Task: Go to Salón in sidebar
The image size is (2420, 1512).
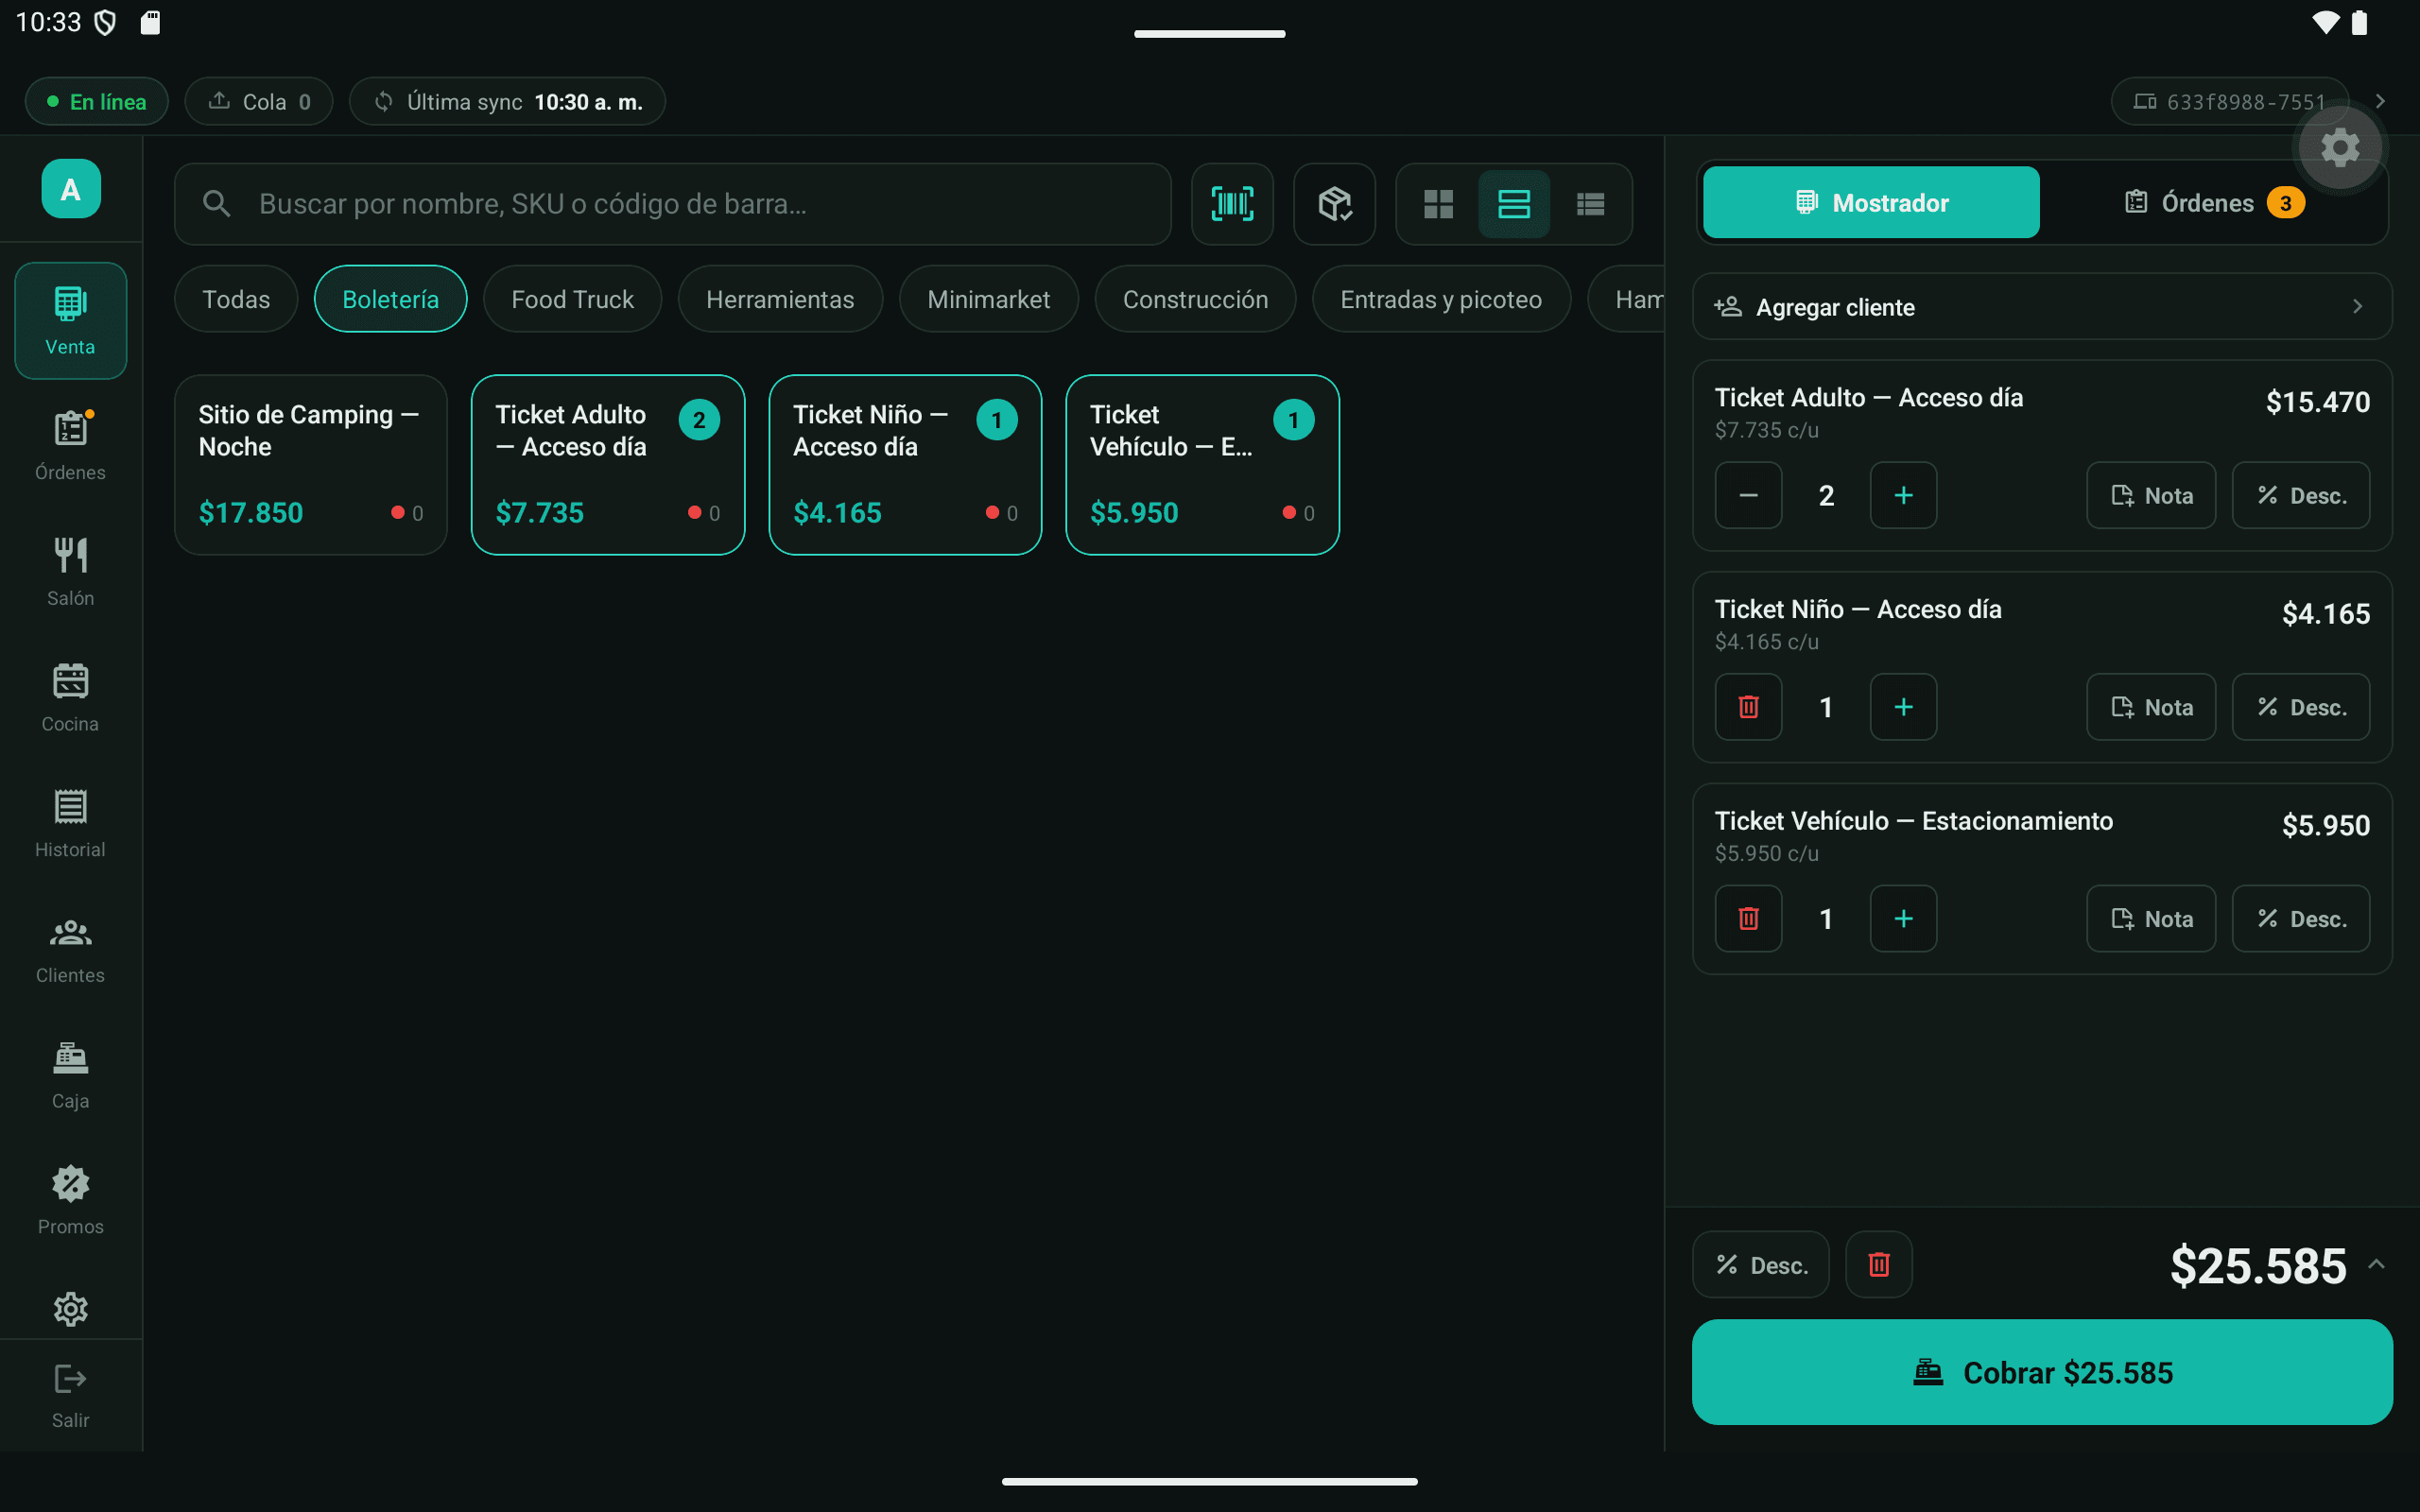Action: point(70,572)
